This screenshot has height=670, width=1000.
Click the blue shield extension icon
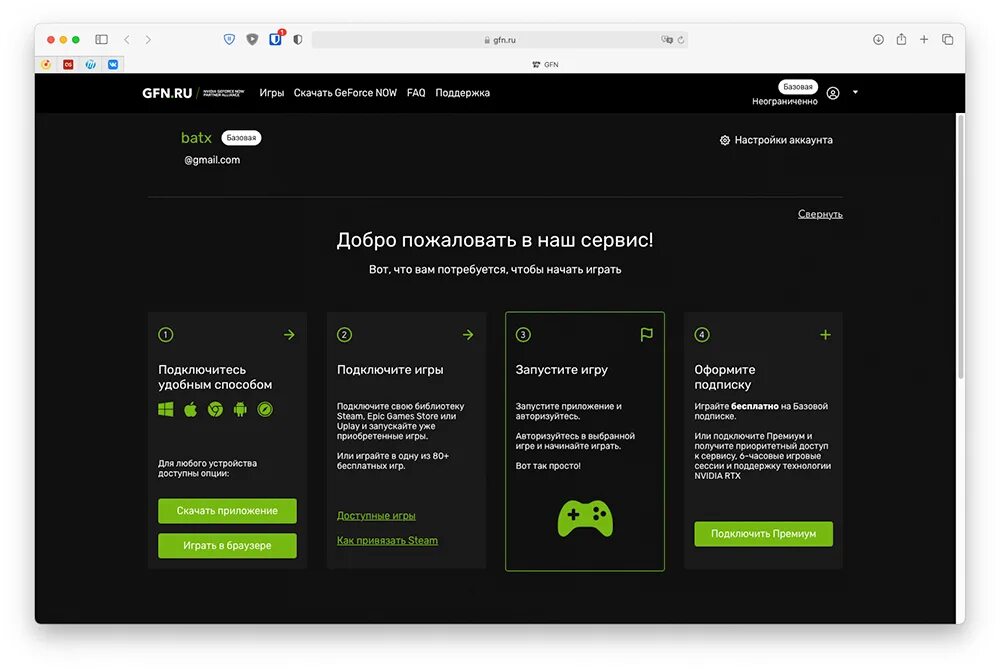(229, 40)
